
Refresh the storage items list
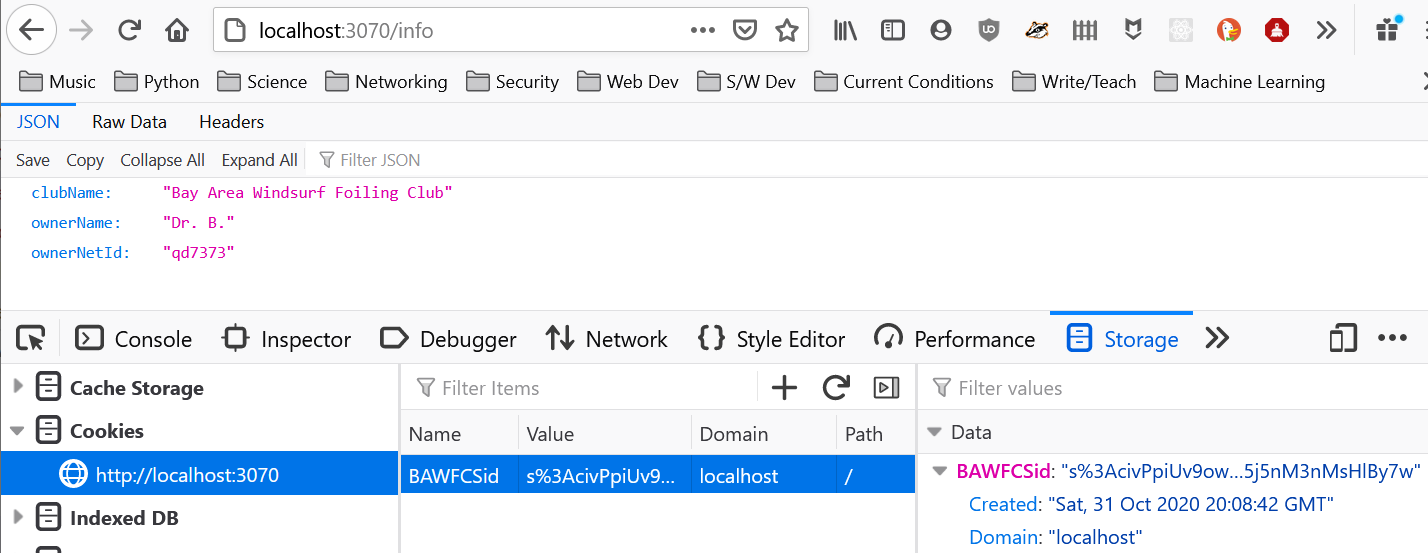point(835,388)
